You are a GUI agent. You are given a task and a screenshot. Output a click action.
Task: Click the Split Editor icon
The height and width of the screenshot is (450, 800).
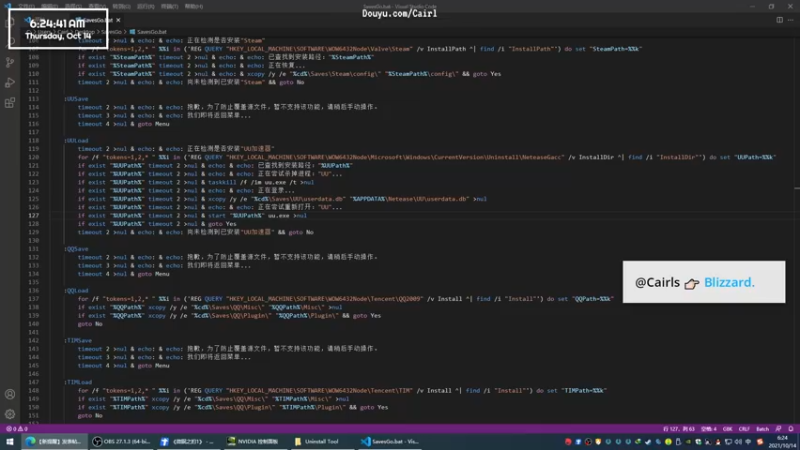[x=780, y=20]
